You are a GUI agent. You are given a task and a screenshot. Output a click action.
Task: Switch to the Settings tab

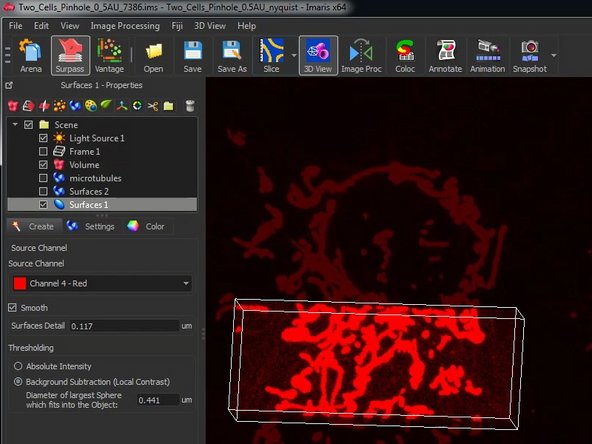click(91, 226)
